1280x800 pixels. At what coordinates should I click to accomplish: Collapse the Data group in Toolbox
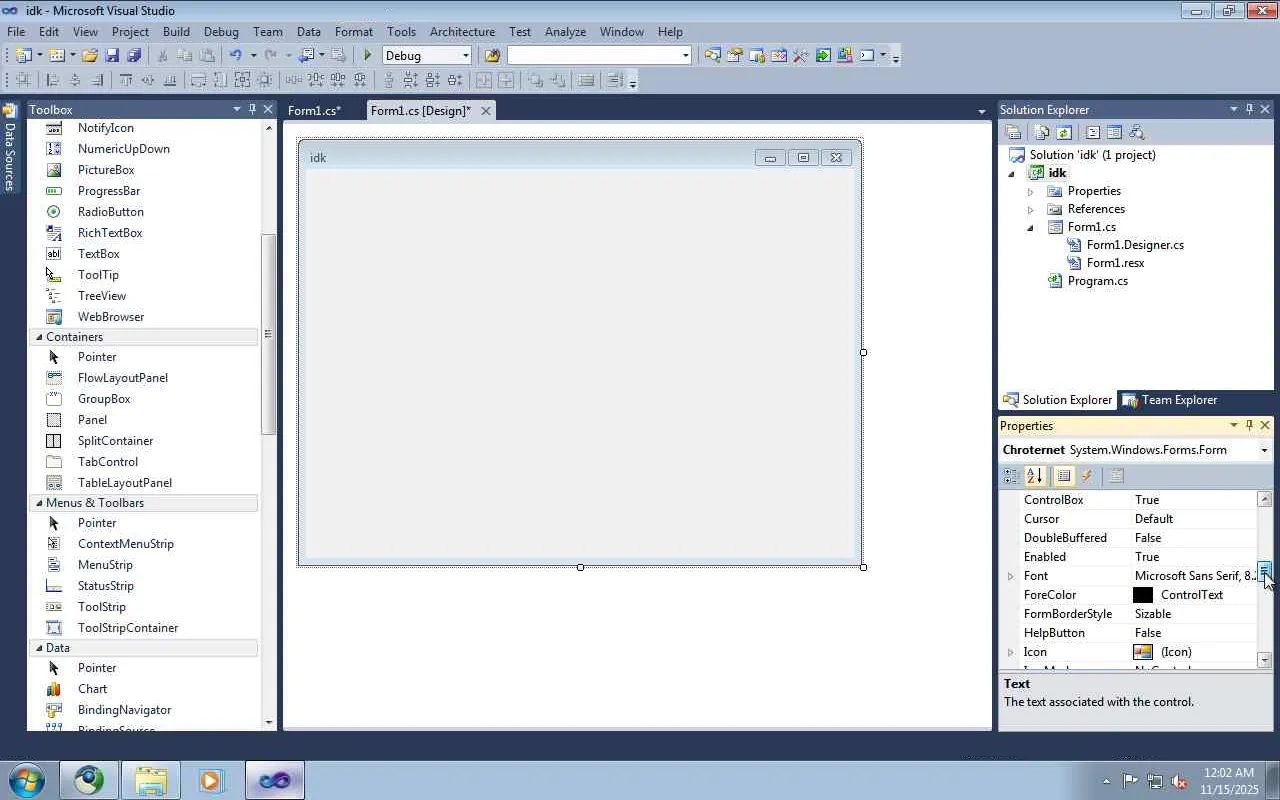pyautogui.click(x=39, y=648)
